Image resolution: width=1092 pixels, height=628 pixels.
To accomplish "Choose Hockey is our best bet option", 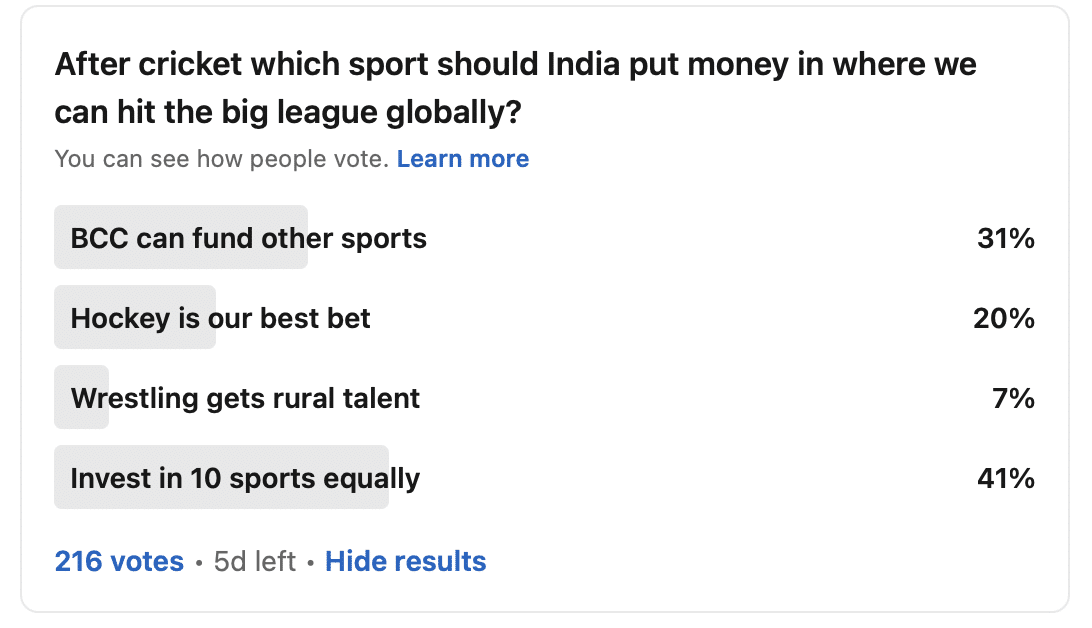I will click(220, 319).
